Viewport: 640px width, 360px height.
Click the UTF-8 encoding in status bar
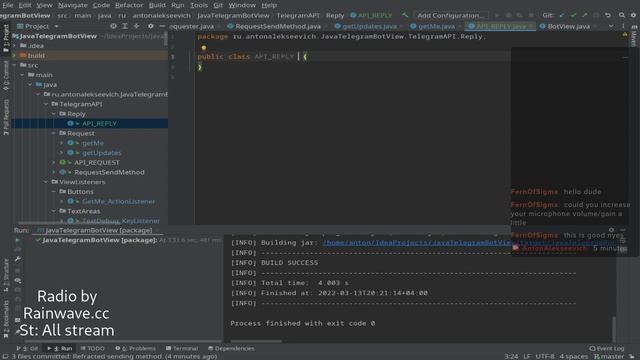(x=545, y=356)
